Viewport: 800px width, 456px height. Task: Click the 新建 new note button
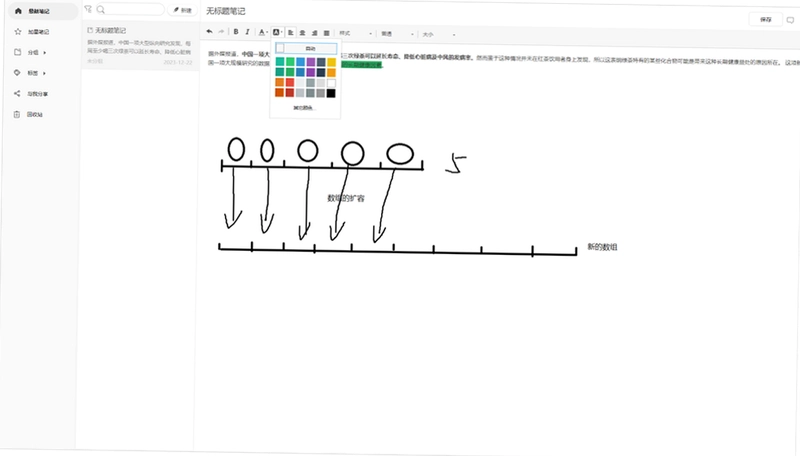click(183, 10)
